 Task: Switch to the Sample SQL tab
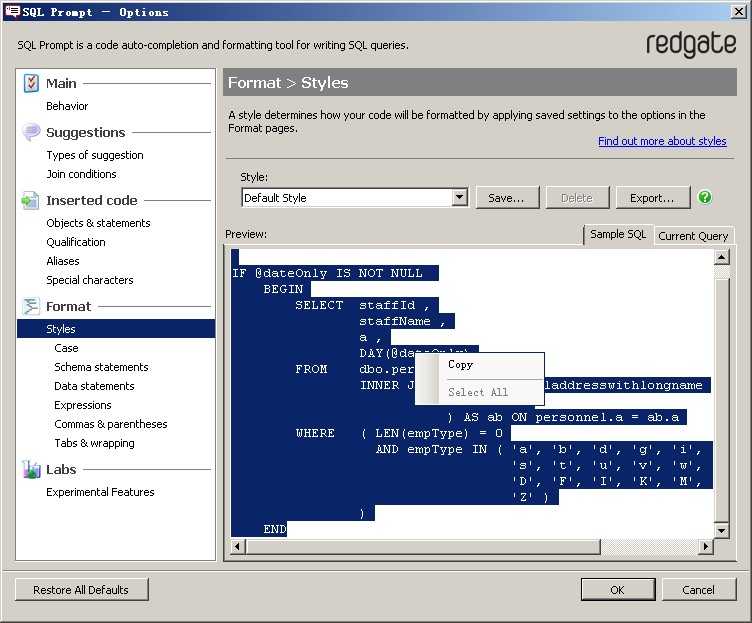pyautogui.click(x=618, y=235)
